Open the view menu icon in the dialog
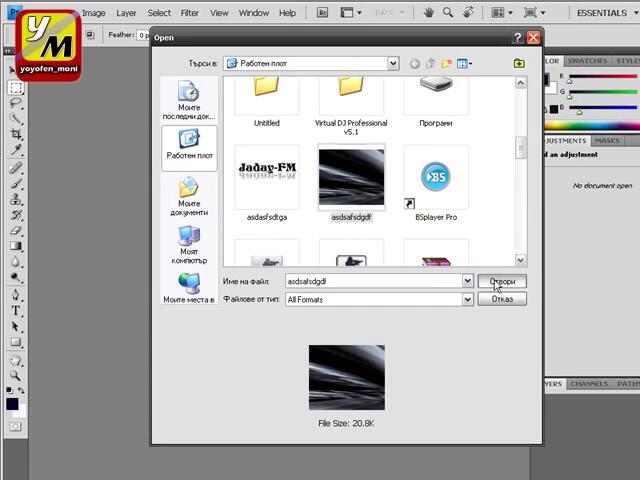 [x=464, y=63]
